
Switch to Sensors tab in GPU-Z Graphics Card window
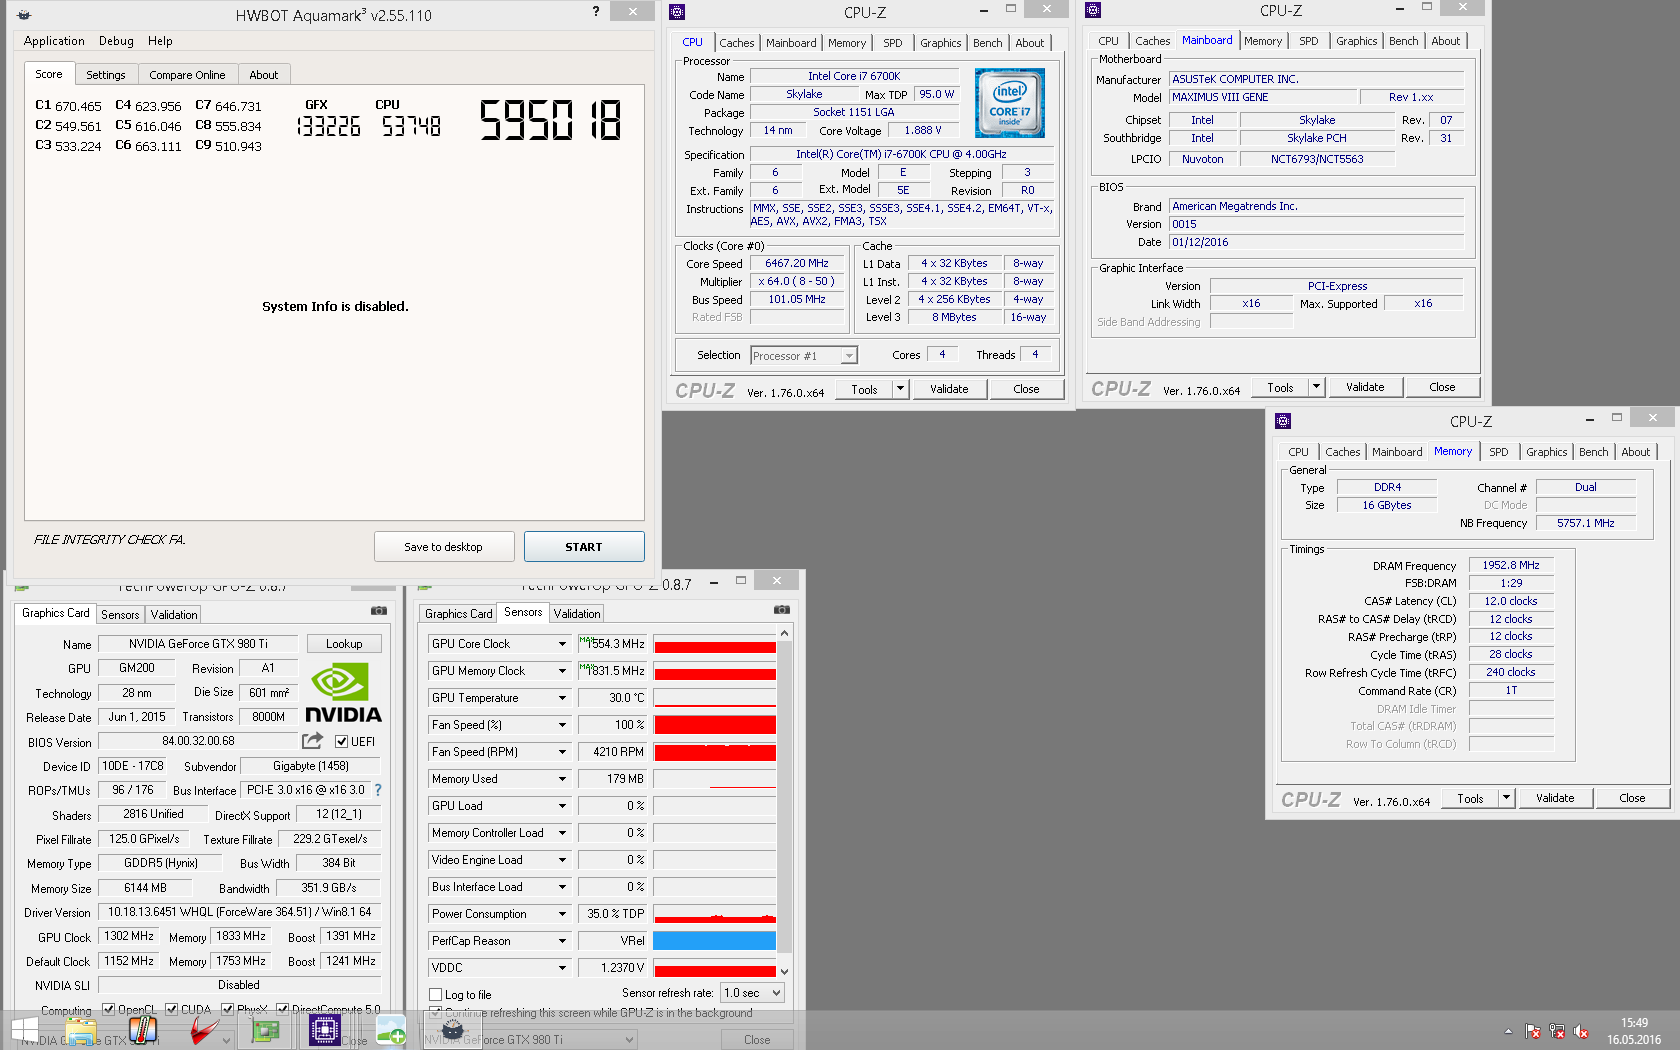click(x=120, y=615)
